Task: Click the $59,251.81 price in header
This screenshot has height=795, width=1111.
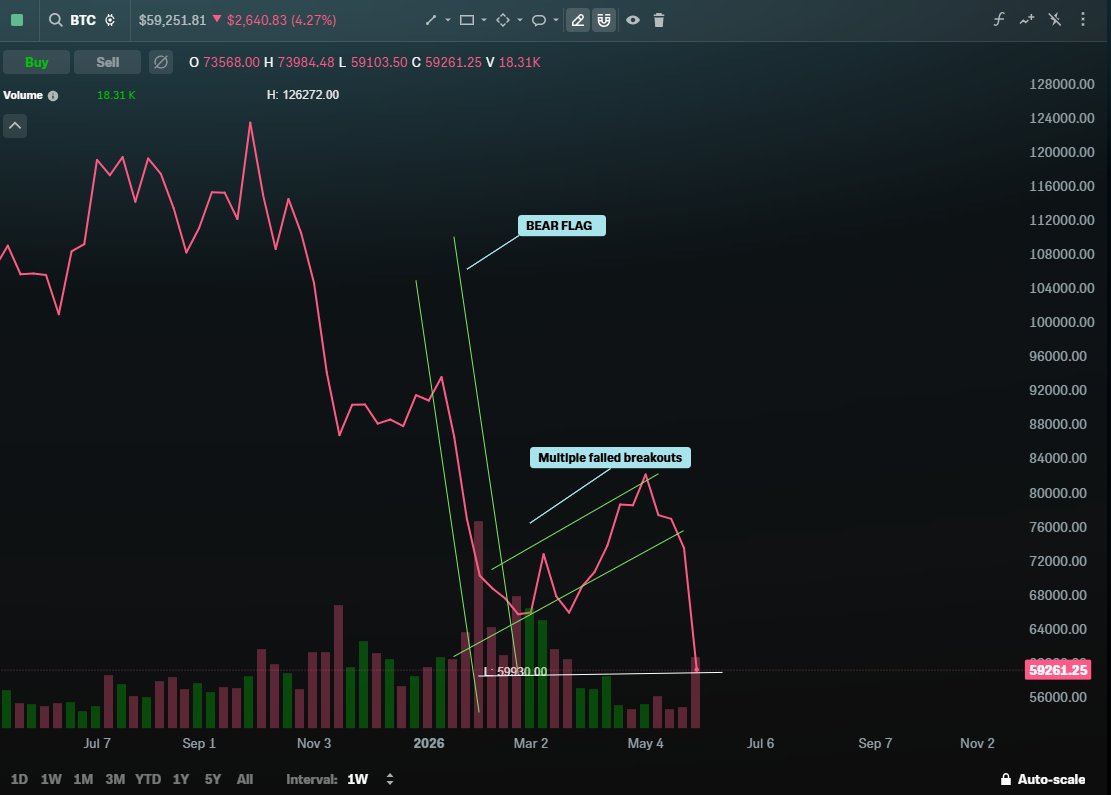Action: coord(172,20)
